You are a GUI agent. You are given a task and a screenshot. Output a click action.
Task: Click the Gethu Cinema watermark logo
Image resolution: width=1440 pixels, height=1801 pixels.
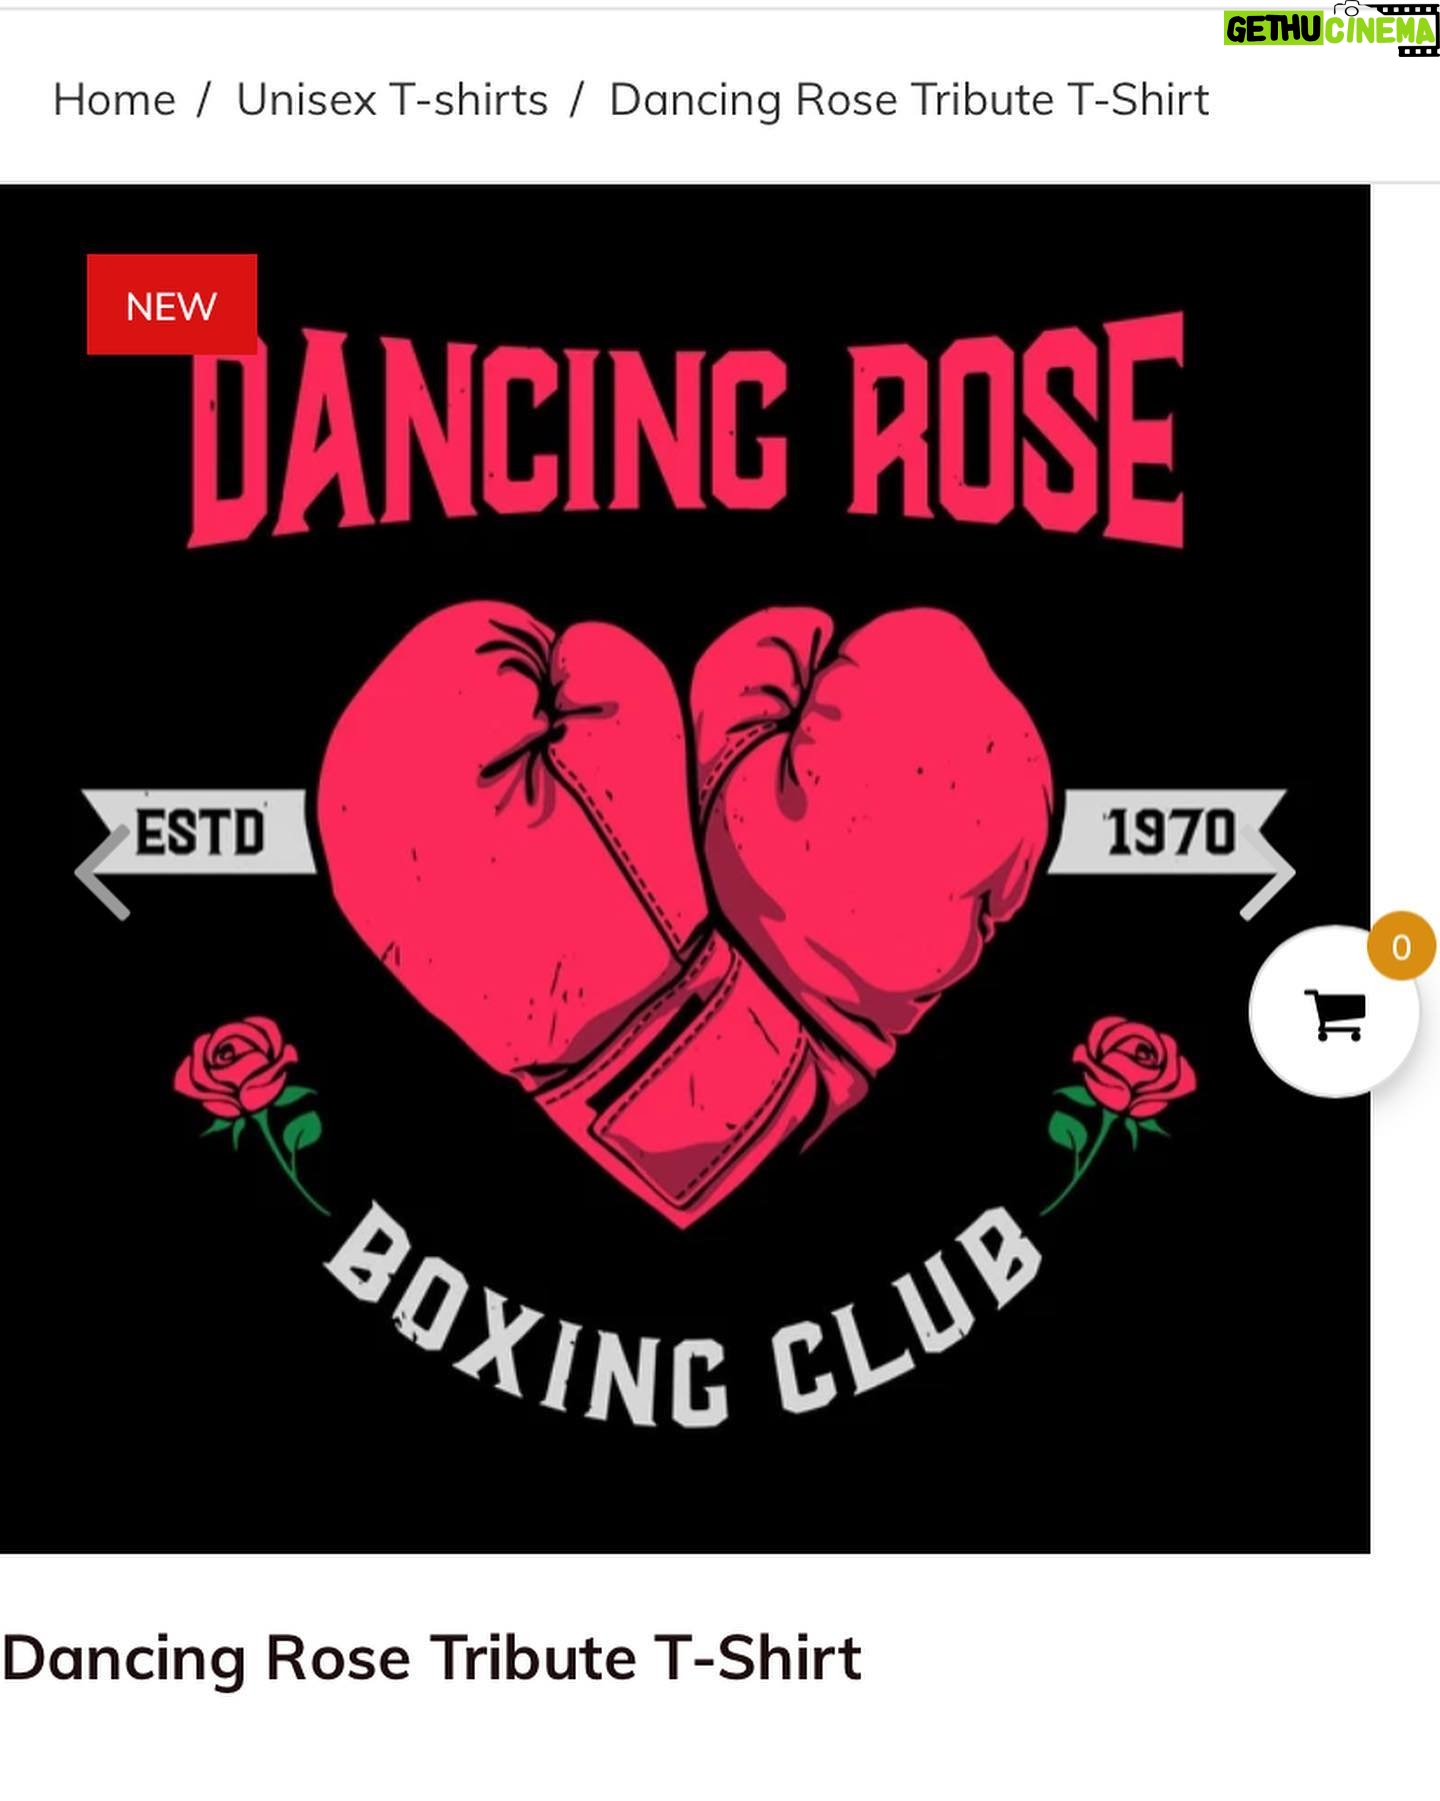1331,29
